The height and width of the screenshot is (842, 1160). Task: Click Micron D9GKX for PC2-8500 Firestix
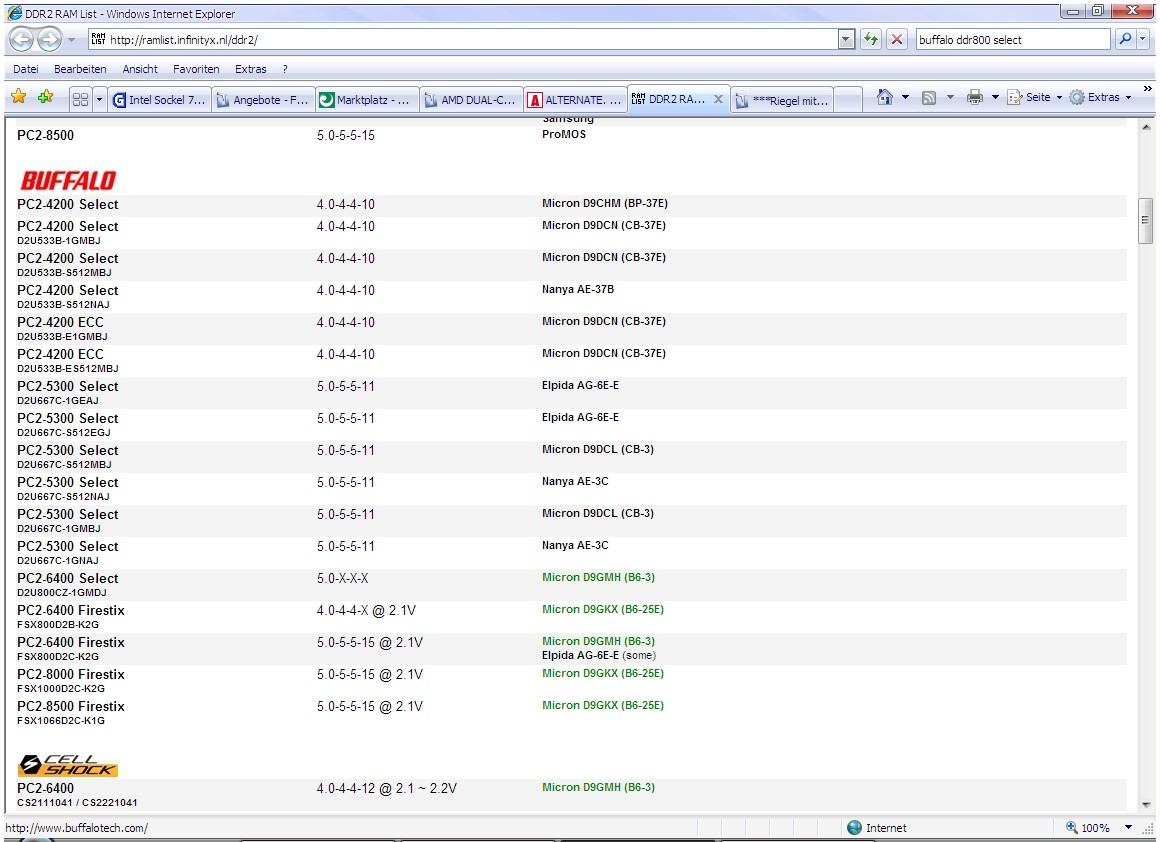pyautogui.click(x=602, y=705)
